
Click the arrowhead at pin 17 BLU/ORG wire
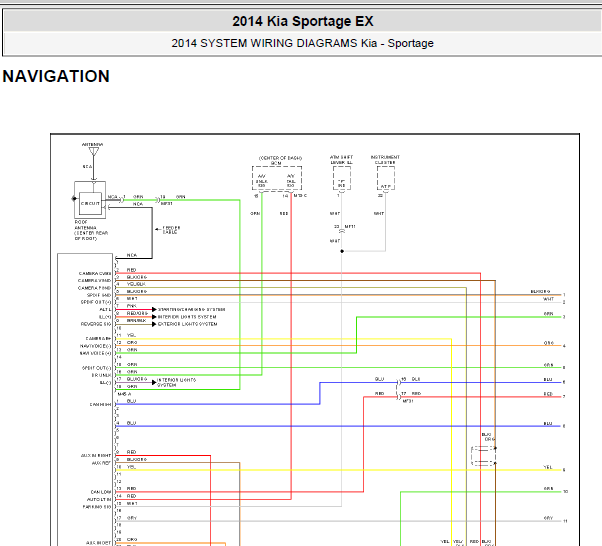tap(154, 382)
